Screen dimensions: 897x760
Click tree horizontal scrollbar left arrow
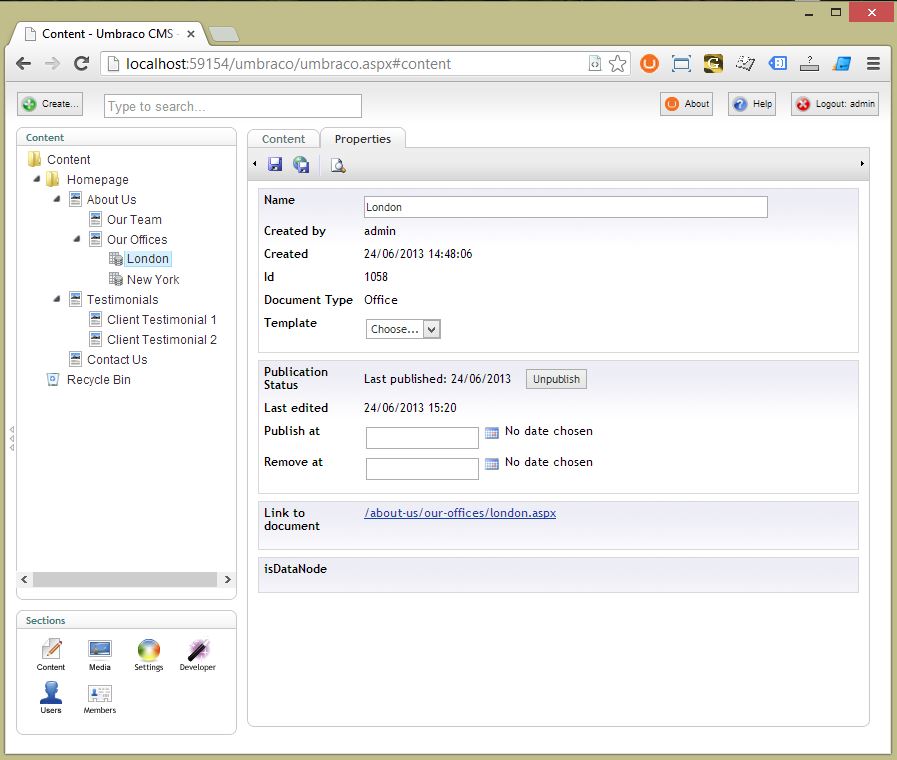[x=24, y=579]
